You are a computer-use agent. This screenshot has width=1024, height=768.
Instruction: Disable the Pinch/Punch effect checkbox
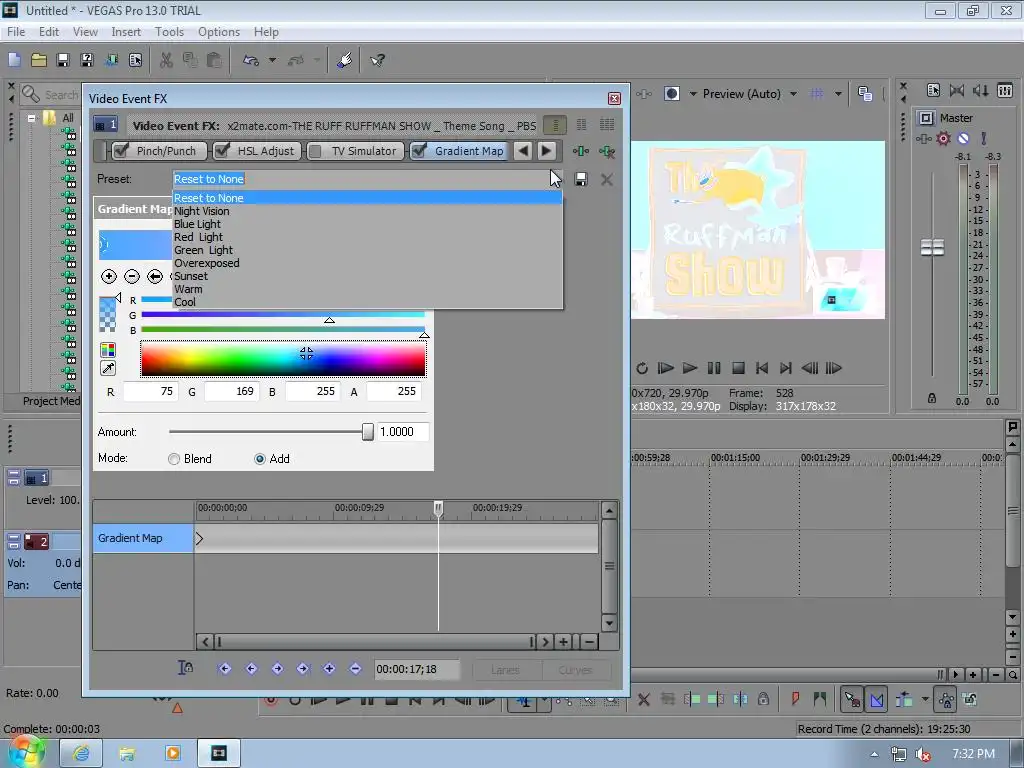[121, 151]
